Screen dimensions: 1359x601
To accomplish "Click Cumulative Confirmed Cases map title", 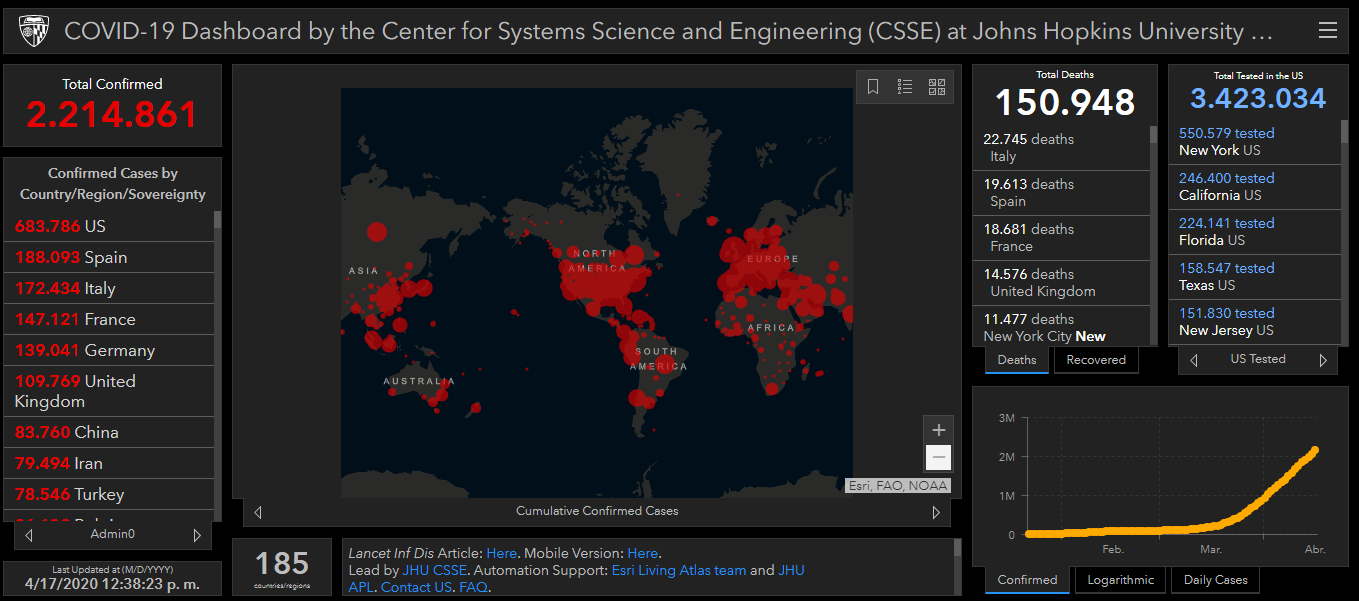I will click(x=597, y=511).
